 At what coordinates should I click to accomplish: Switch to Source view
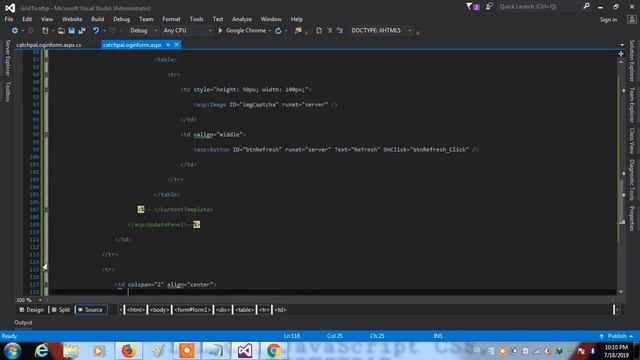pyautogui.click(x=91, y=310)
